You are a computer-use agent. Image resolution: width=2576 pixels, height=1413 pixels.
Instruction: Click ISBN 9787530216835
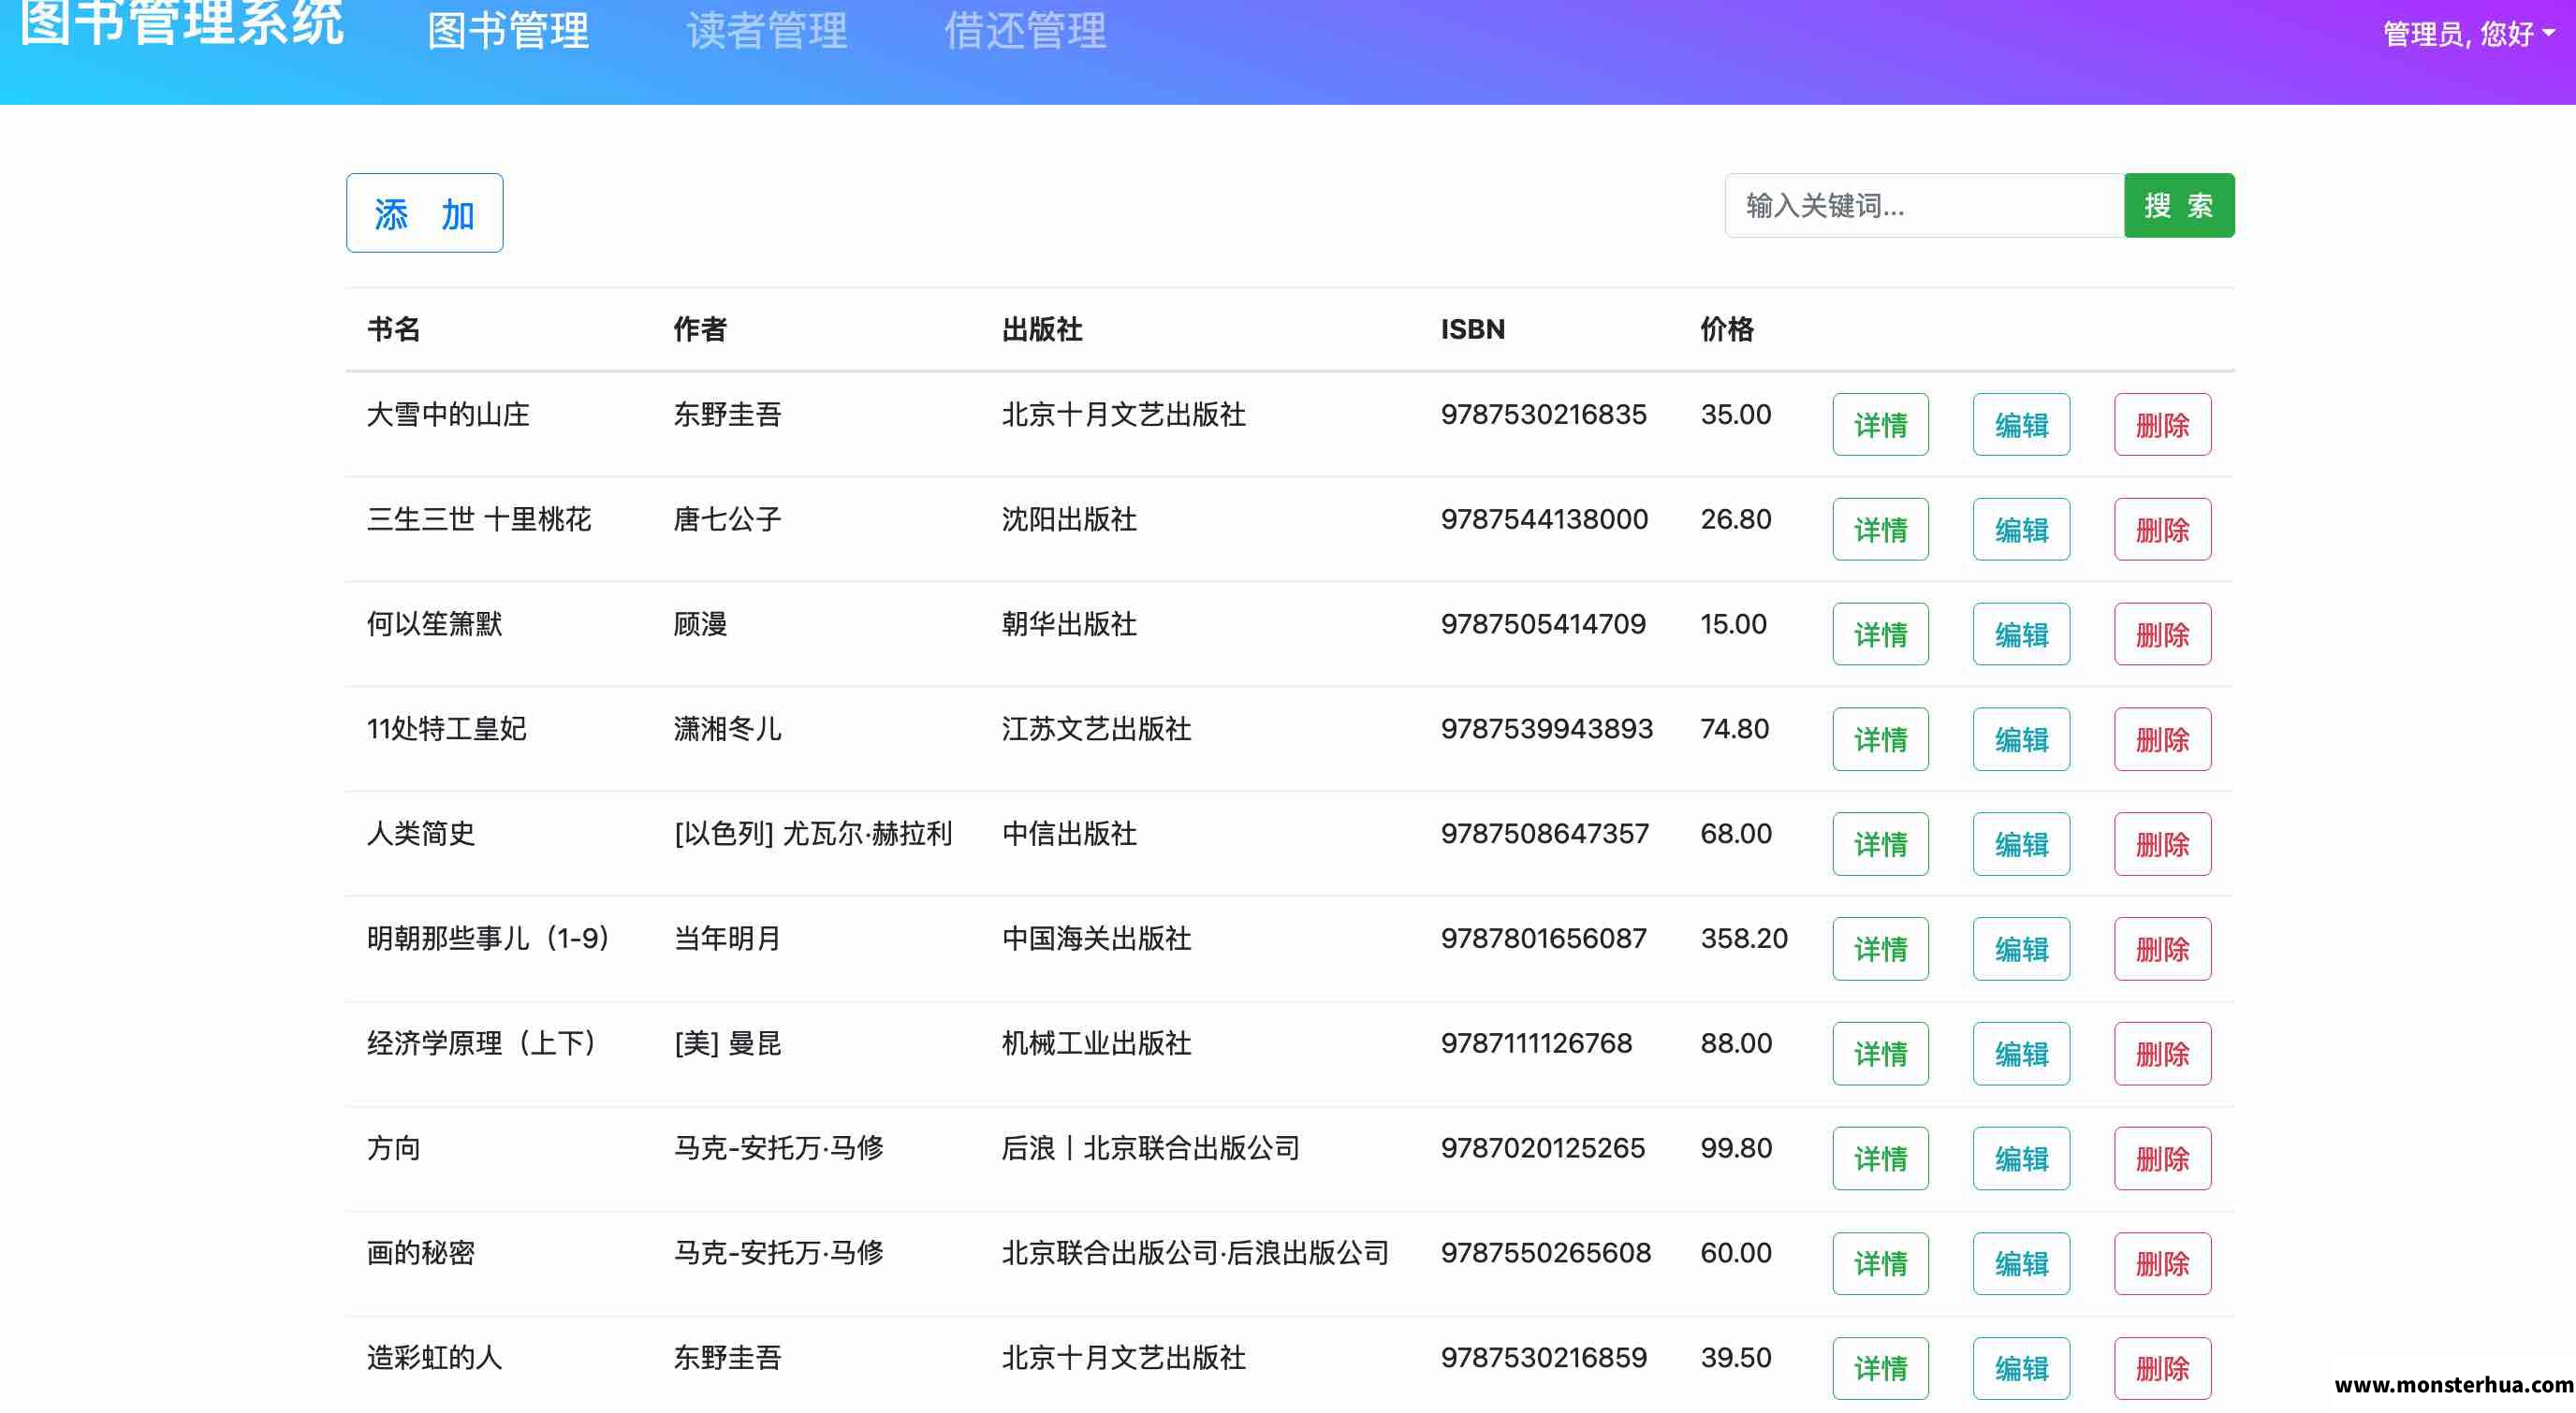tap(1544, 414)
